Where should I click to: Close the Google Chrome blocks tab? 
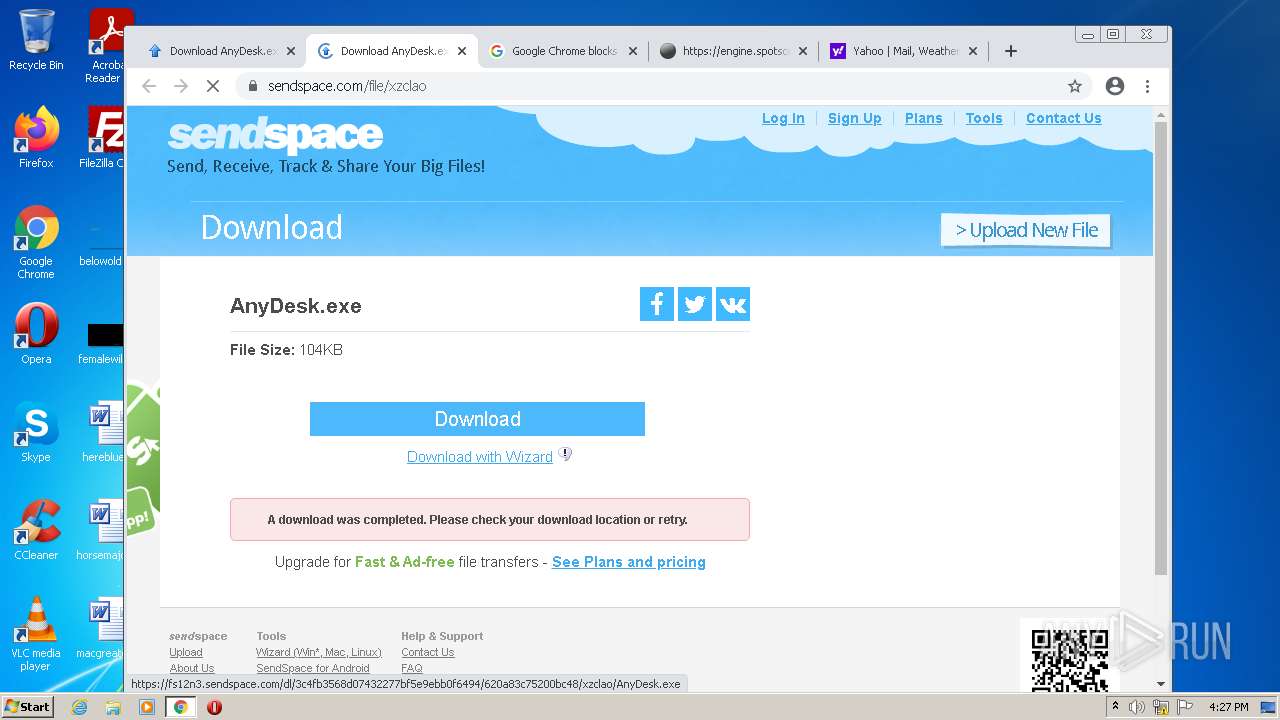coord(632,51)
